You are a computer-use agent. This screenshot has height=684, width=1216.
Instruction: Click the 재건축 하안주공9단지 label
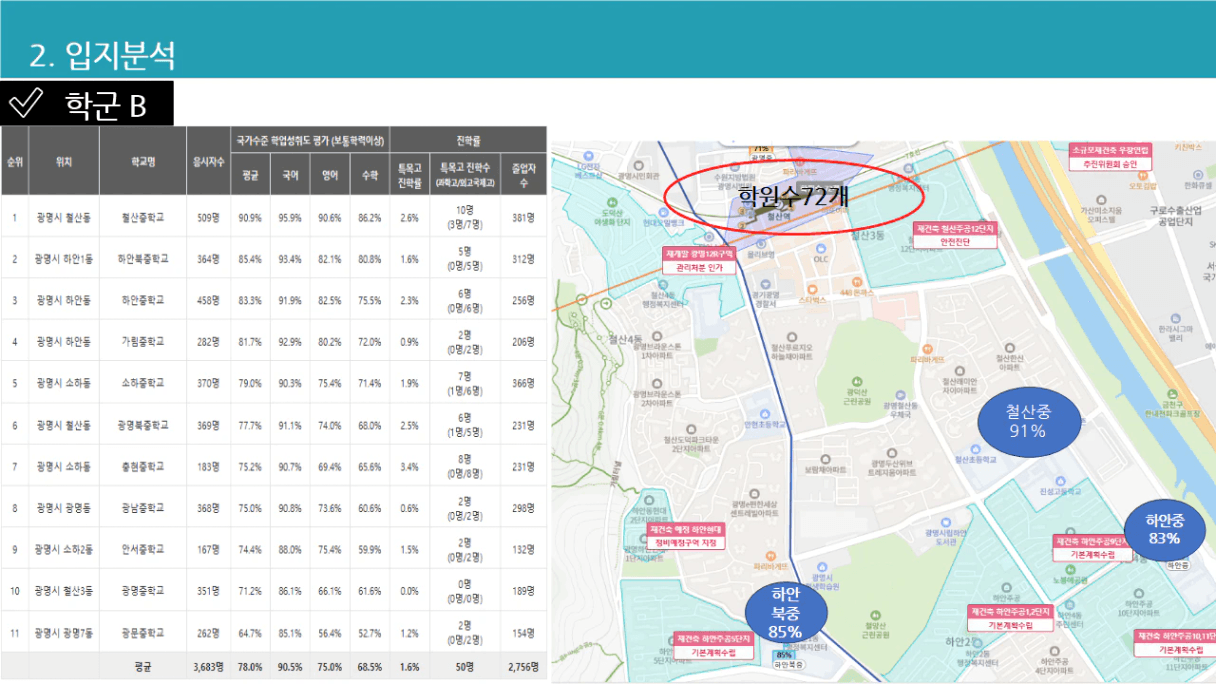click(1092, 547)
